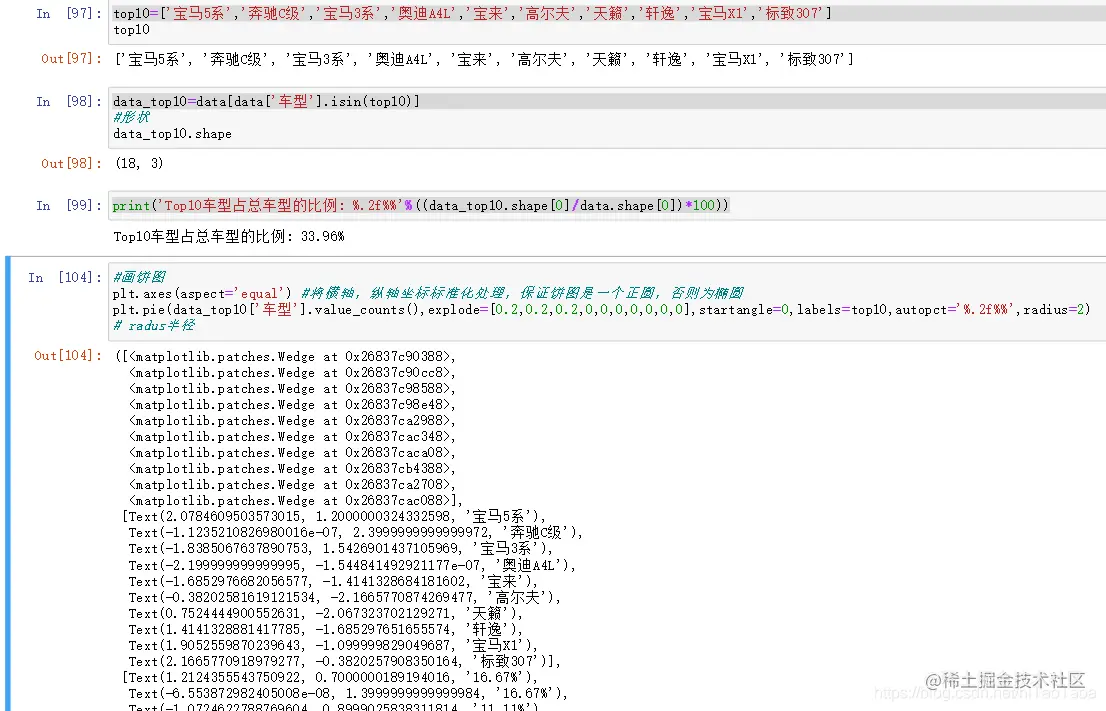This screenshot has width=1106, height=711.
Task: Click Wedge at 0x26837c98e48 output line
Action: (292, 405)
